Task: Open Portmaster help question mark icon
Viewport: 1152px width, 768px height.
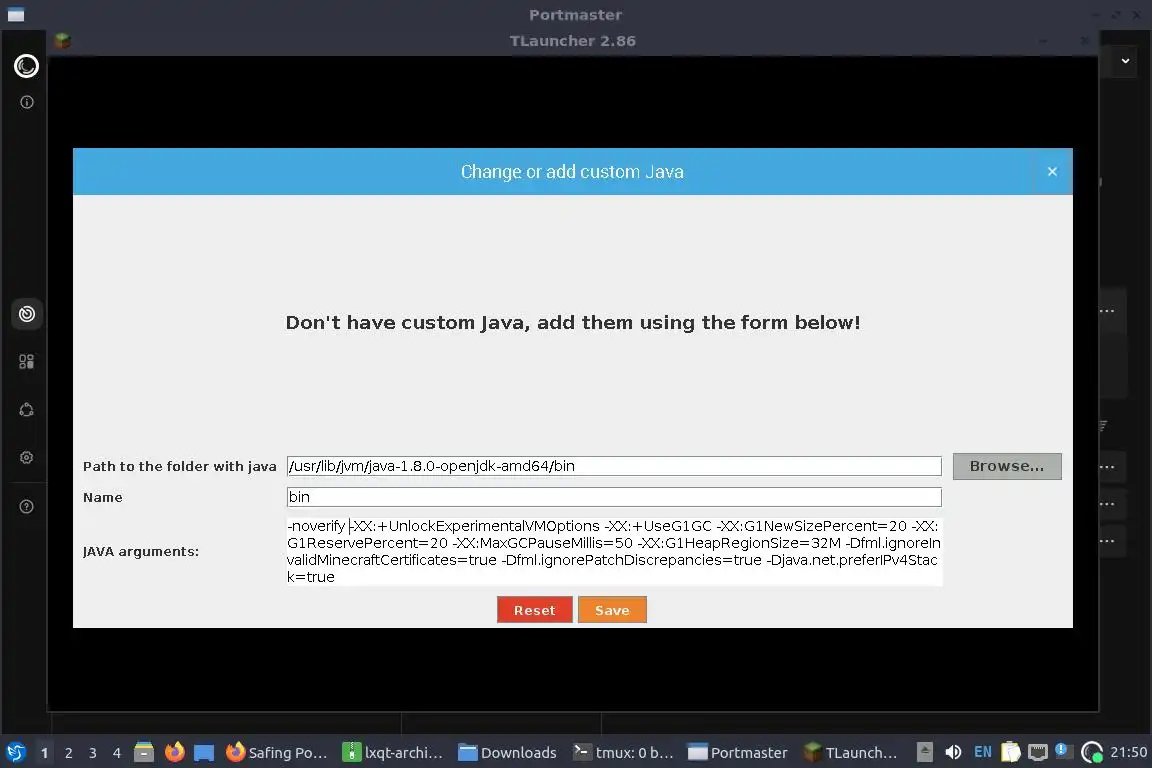Action: (x=26, y=506)
